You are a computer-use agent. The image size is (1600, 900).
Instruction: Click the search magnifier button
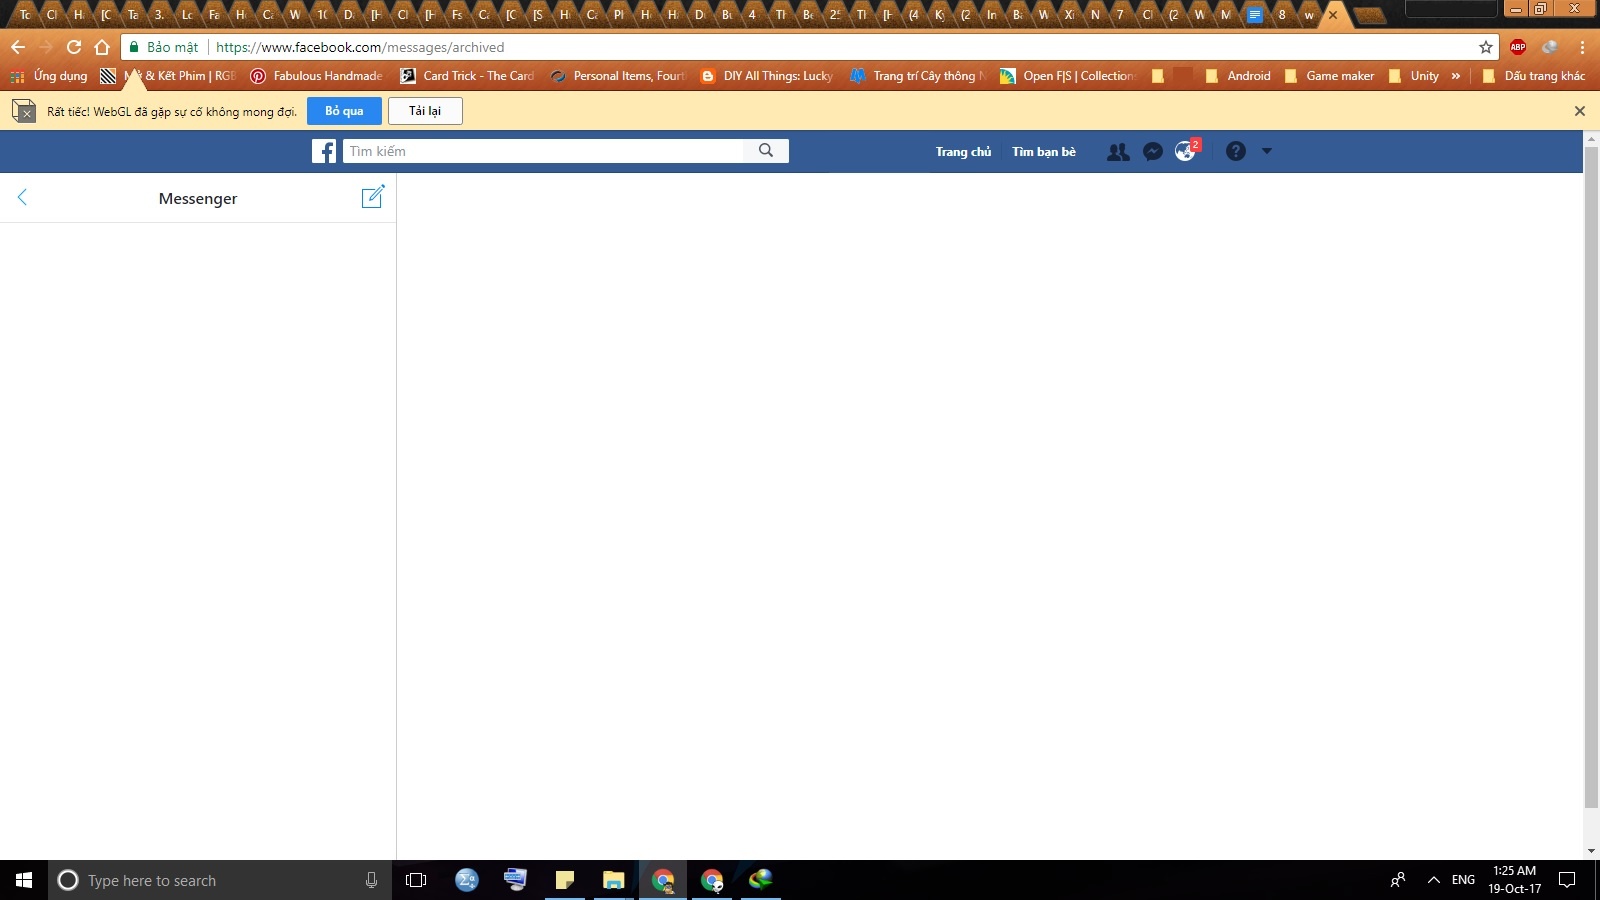[x=766, y=151]
